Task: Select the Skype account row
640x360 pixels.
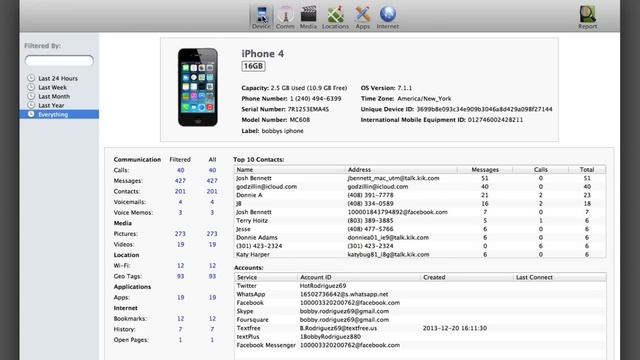Action: [420, 311]
